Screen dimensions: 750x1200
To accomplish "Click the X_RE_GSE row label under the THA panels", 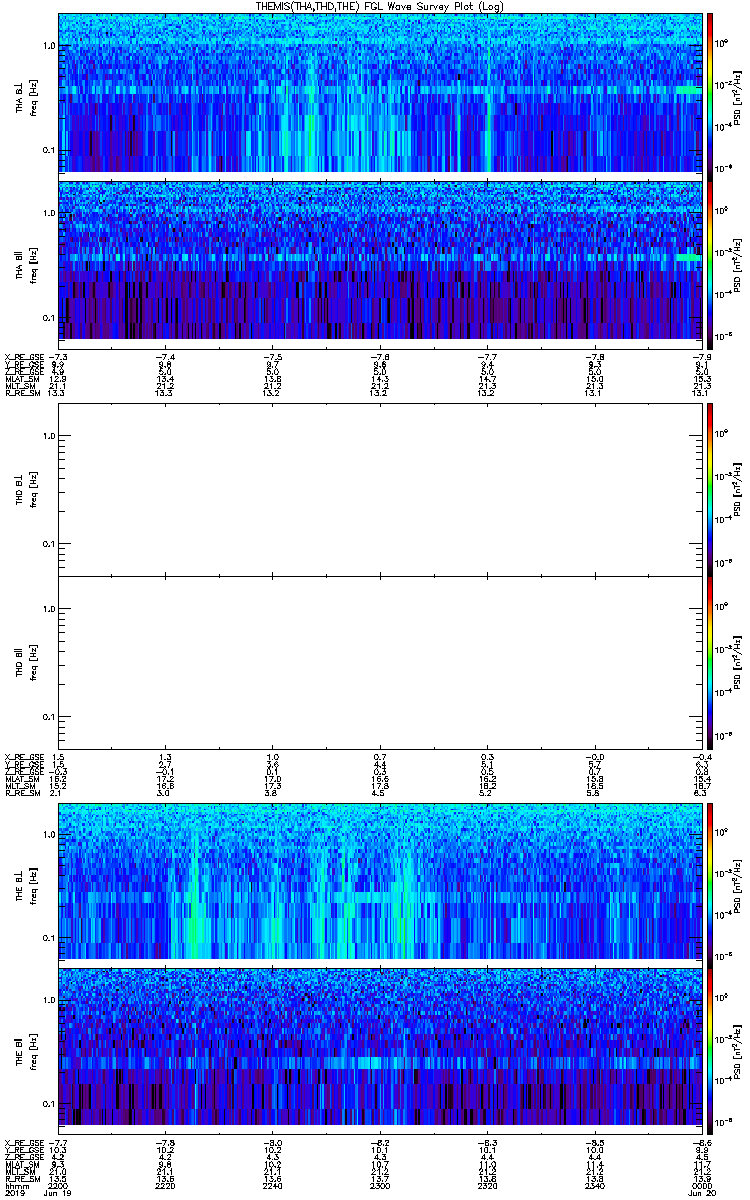I will pyautogui.click(x=22, y=357).
